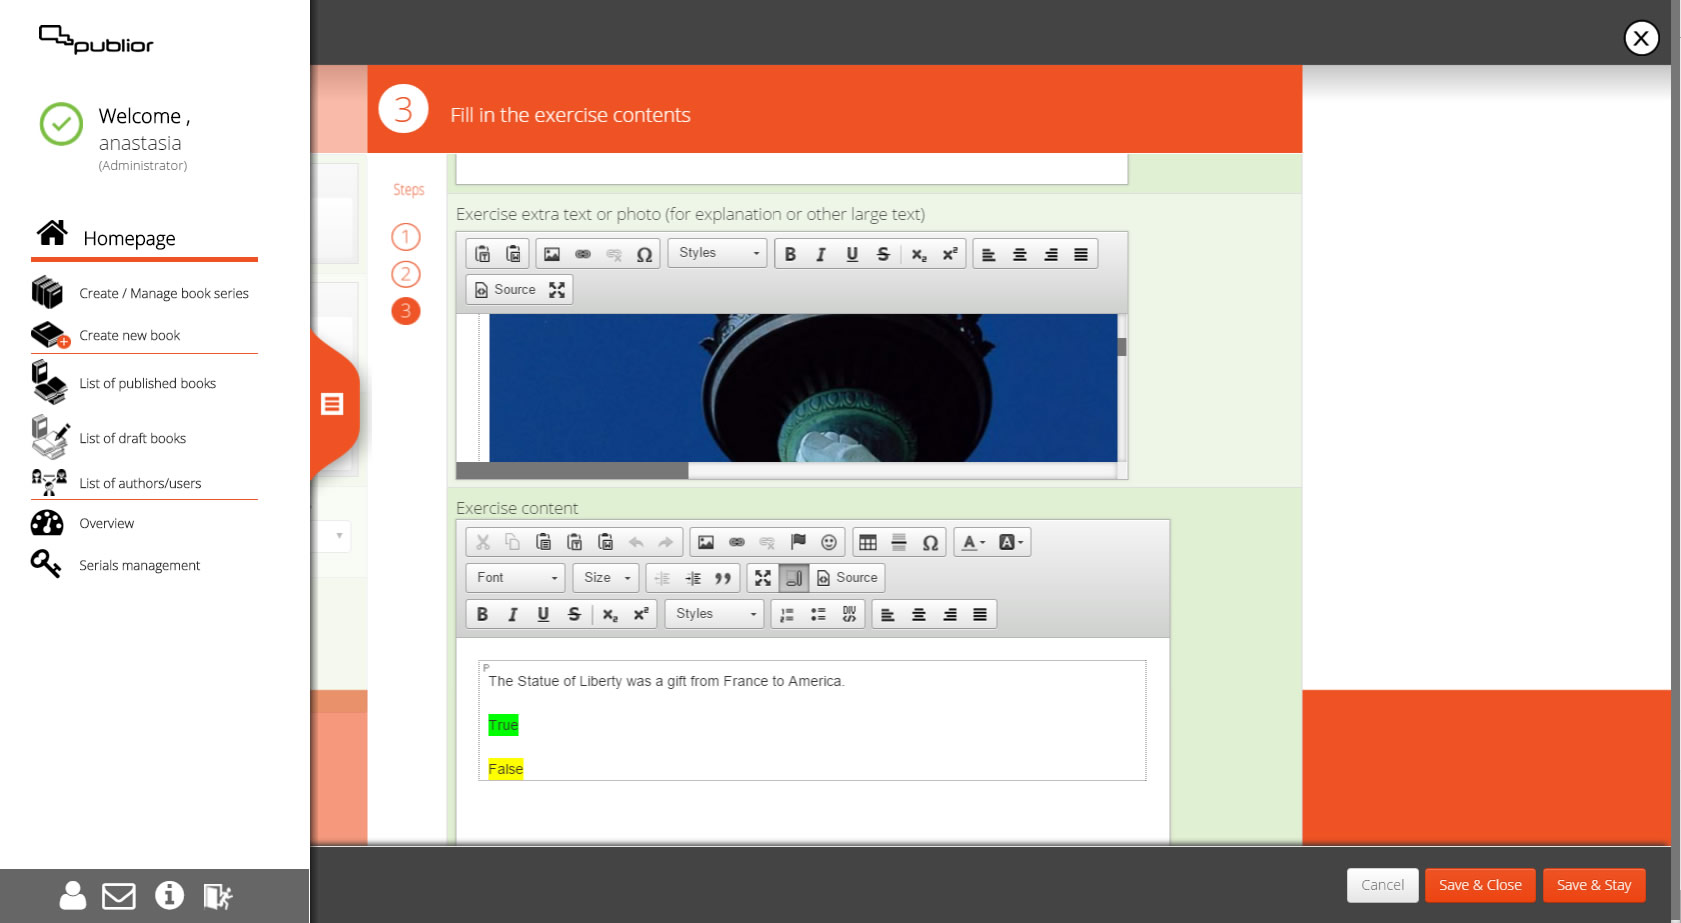The image size is (1681, 923).
Task: Click the logout door icon
Action: pyautogui.click(x=218, y=896)
